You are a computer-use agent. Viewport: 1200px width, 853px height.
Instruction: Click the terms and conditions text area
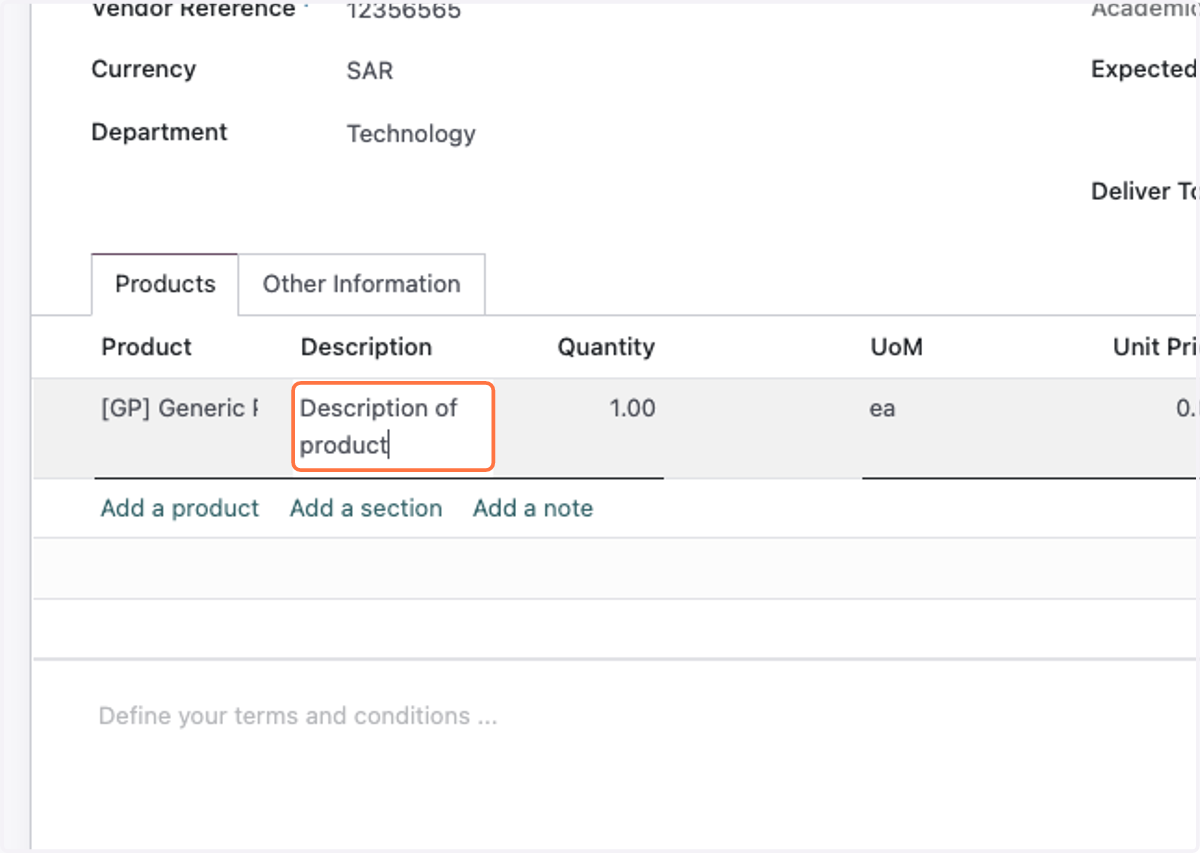(298, 716)
